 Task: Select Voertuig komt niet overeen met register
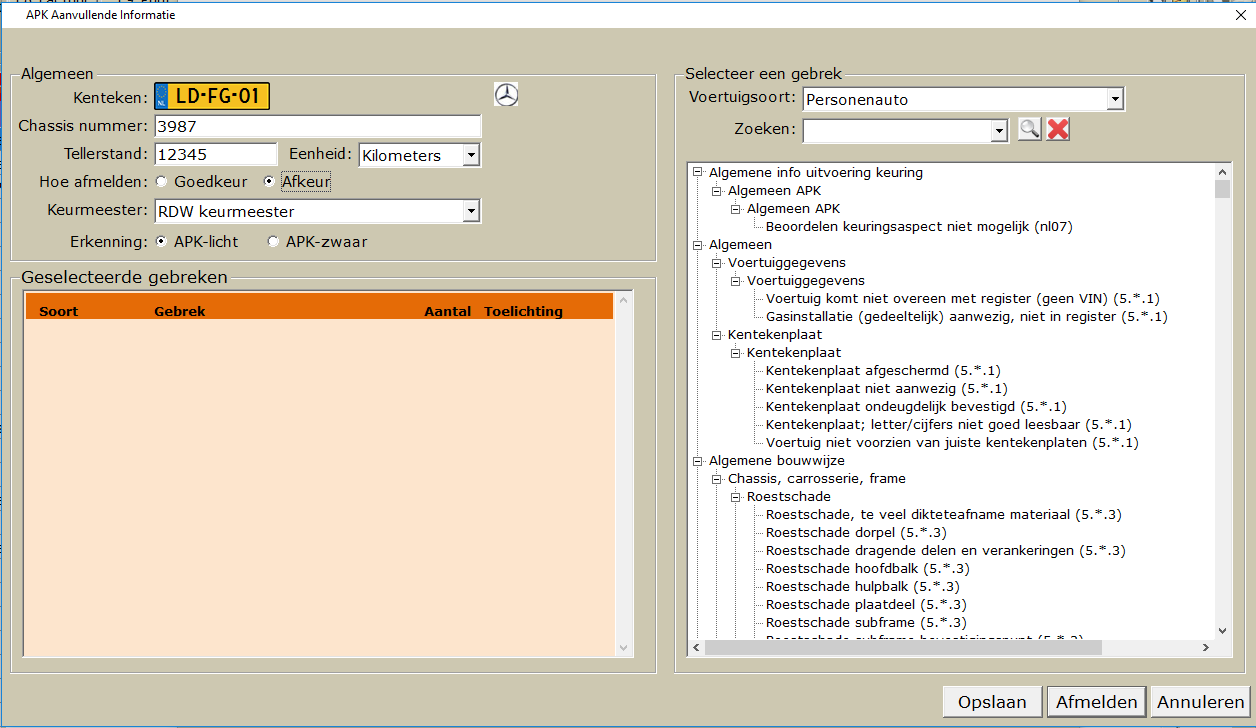click(962, 298)
